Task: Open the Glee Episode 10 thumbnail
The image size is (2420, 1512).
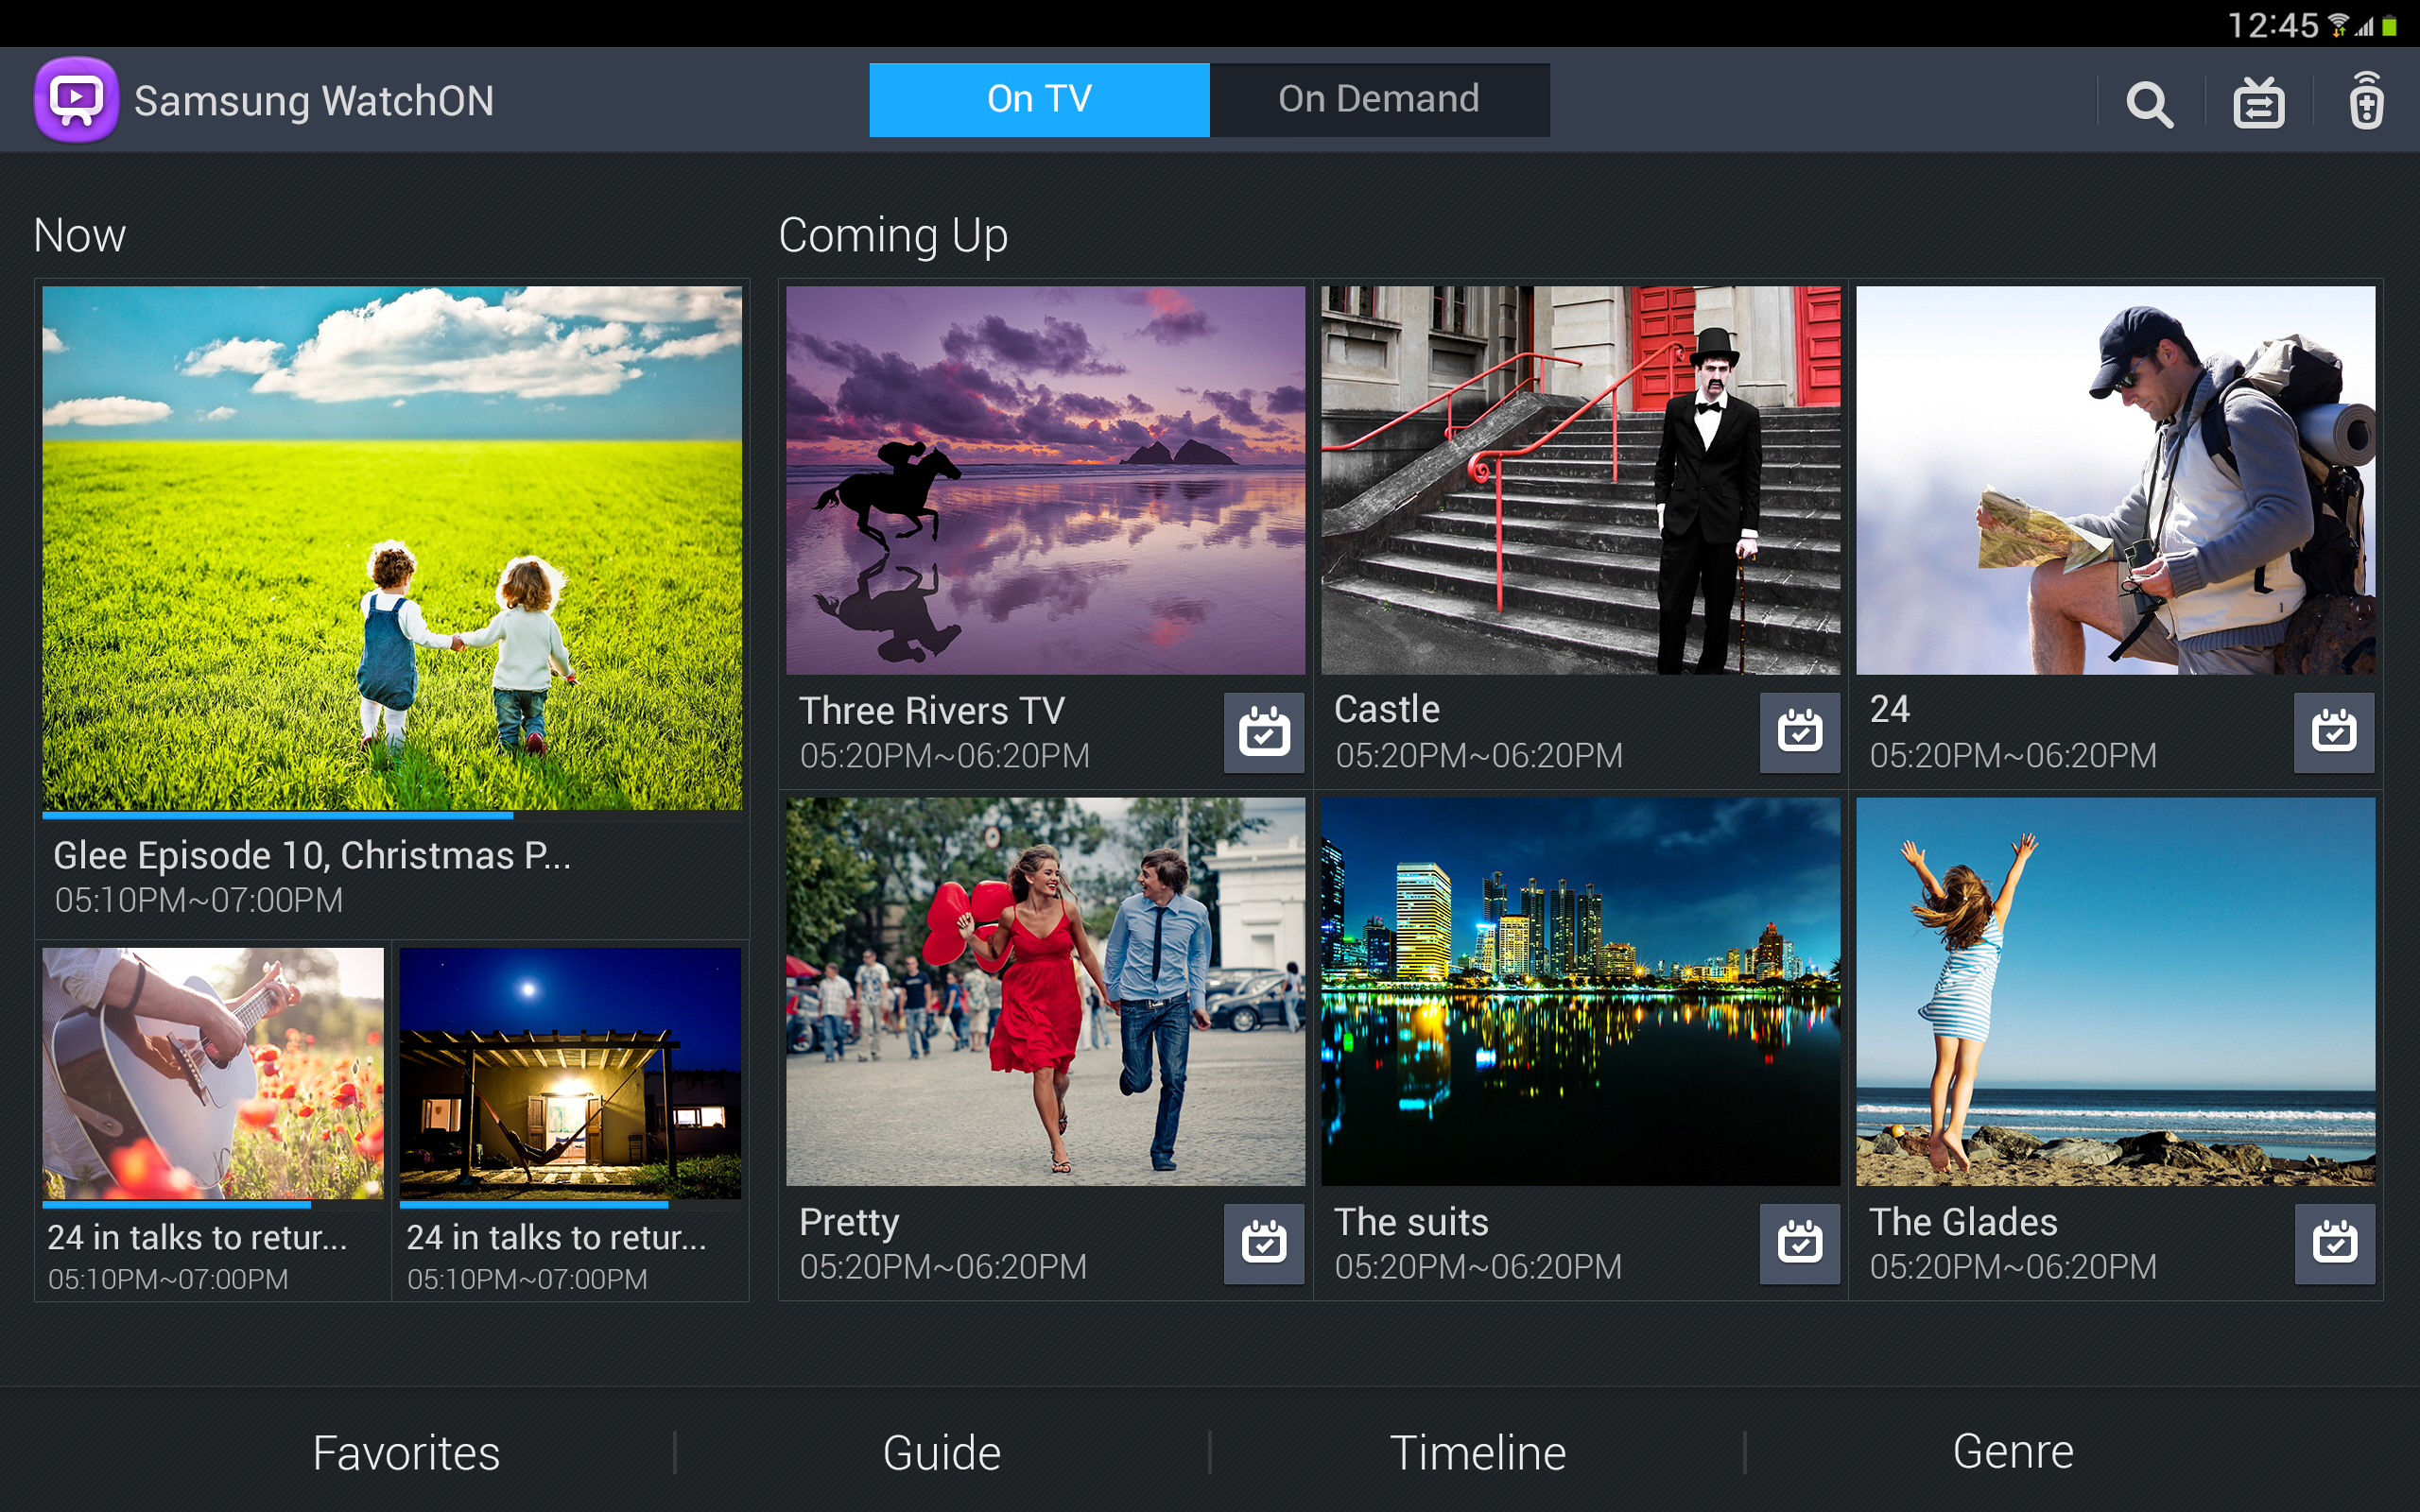Action: point(392,548)
